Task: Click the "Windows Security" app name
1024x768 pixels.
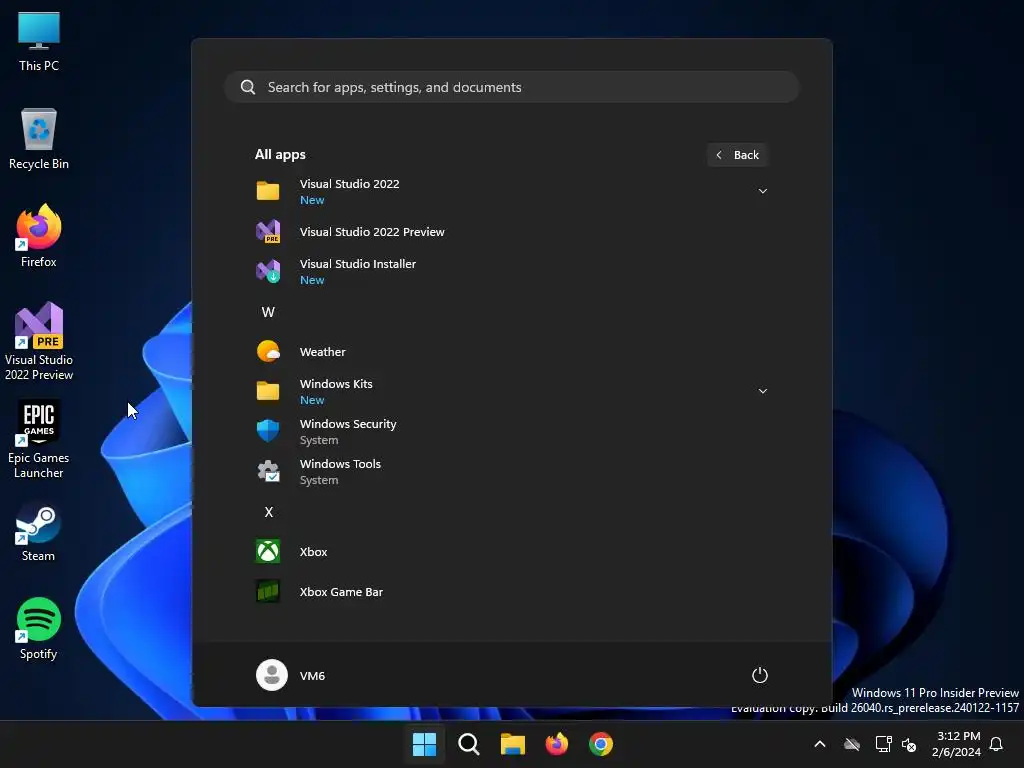Action: (347, 424)
